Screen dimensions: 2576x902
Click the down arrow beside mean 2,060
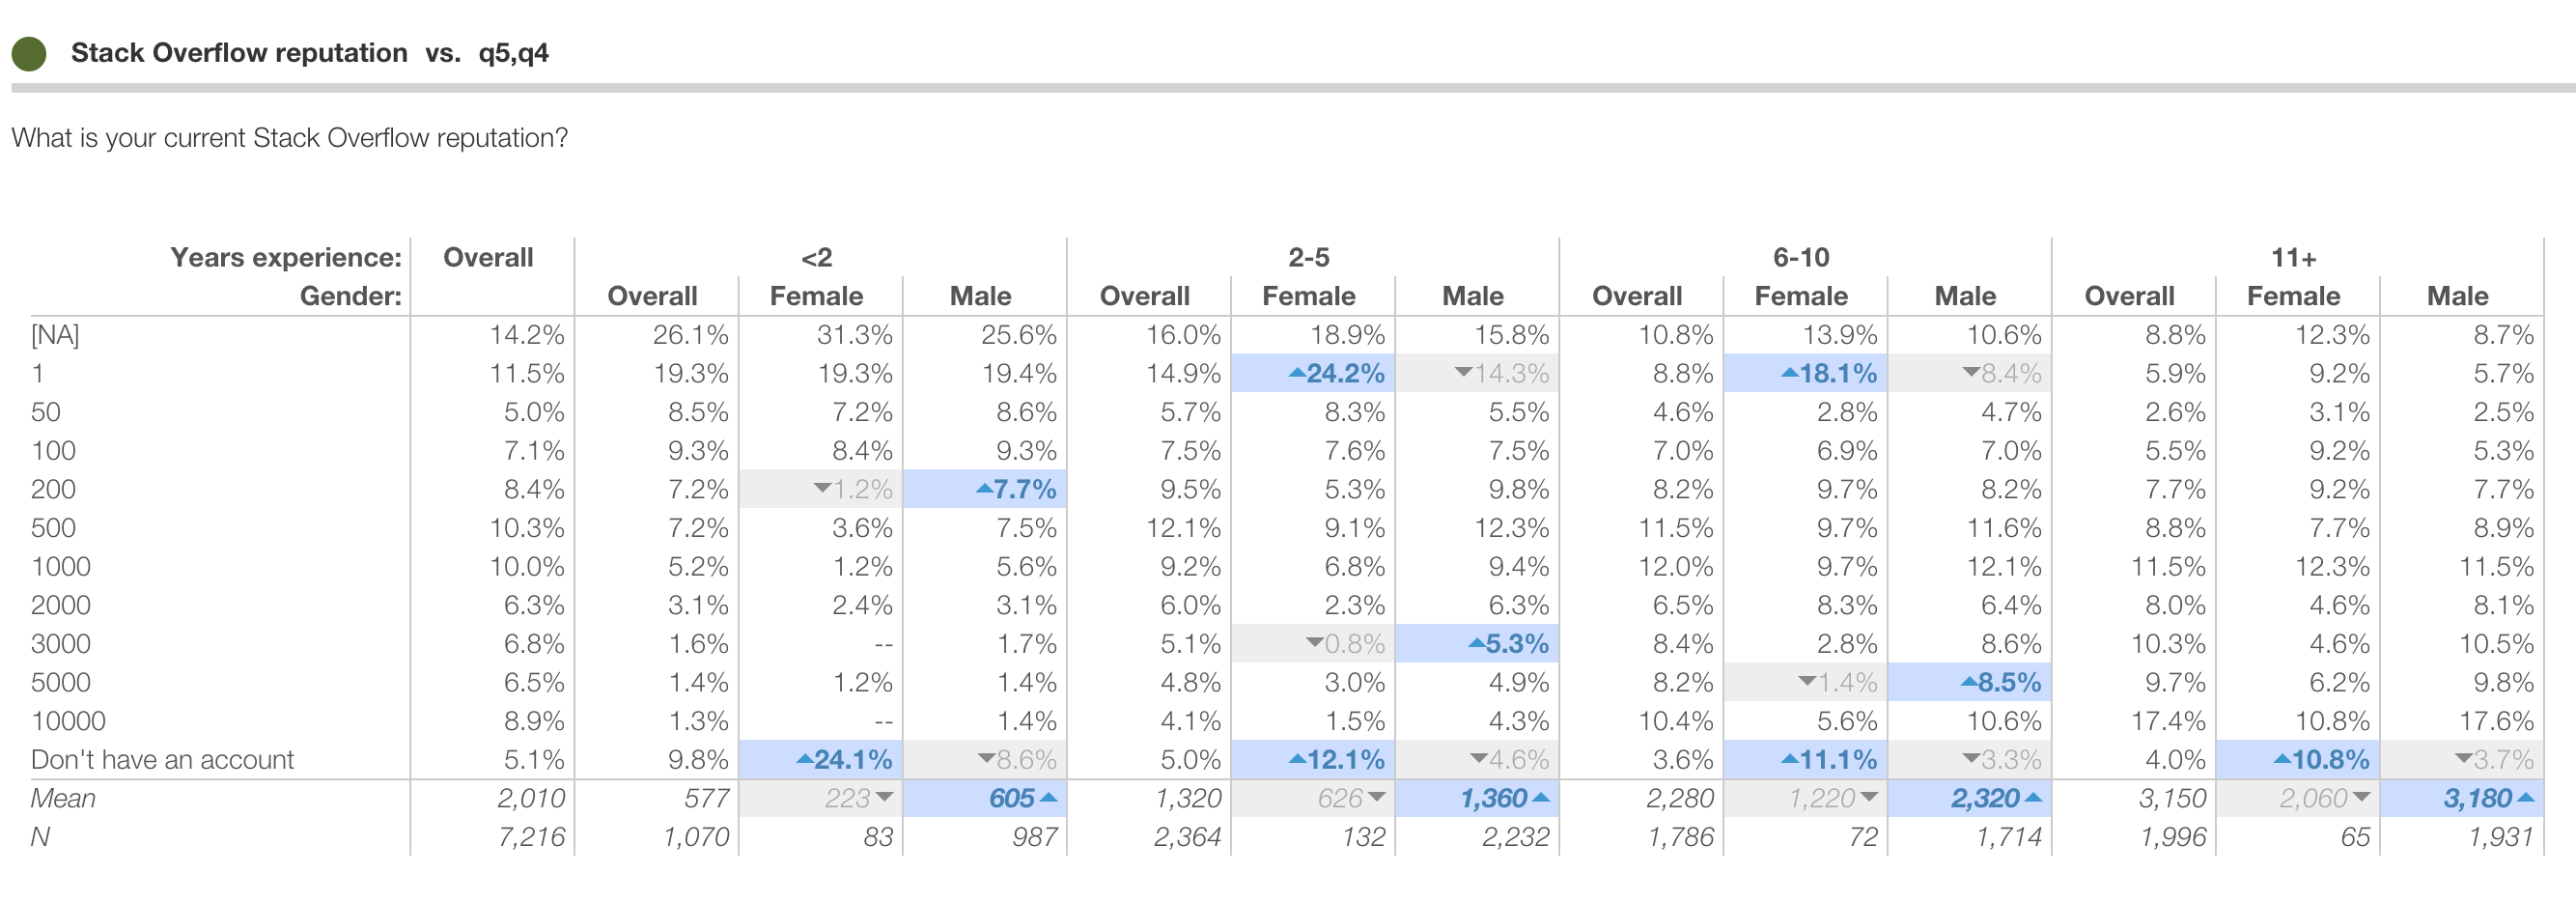tap(2361, 798)
